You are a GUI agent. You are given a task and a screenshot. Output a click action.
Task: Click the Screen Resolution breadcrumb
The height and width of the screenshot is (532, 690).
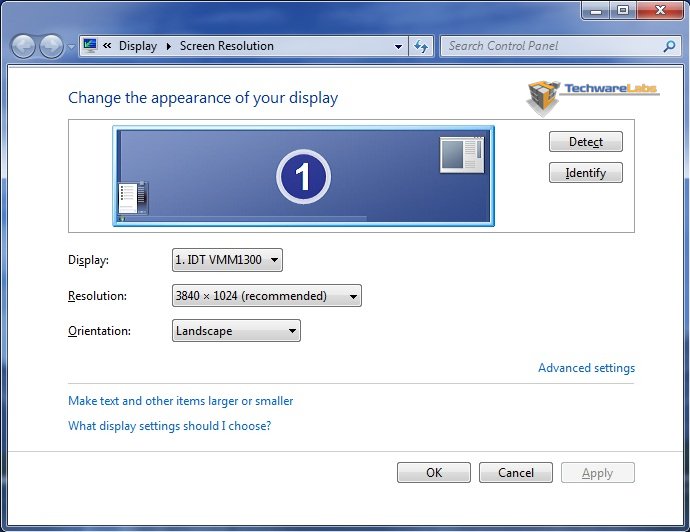(x=227, y=46)
